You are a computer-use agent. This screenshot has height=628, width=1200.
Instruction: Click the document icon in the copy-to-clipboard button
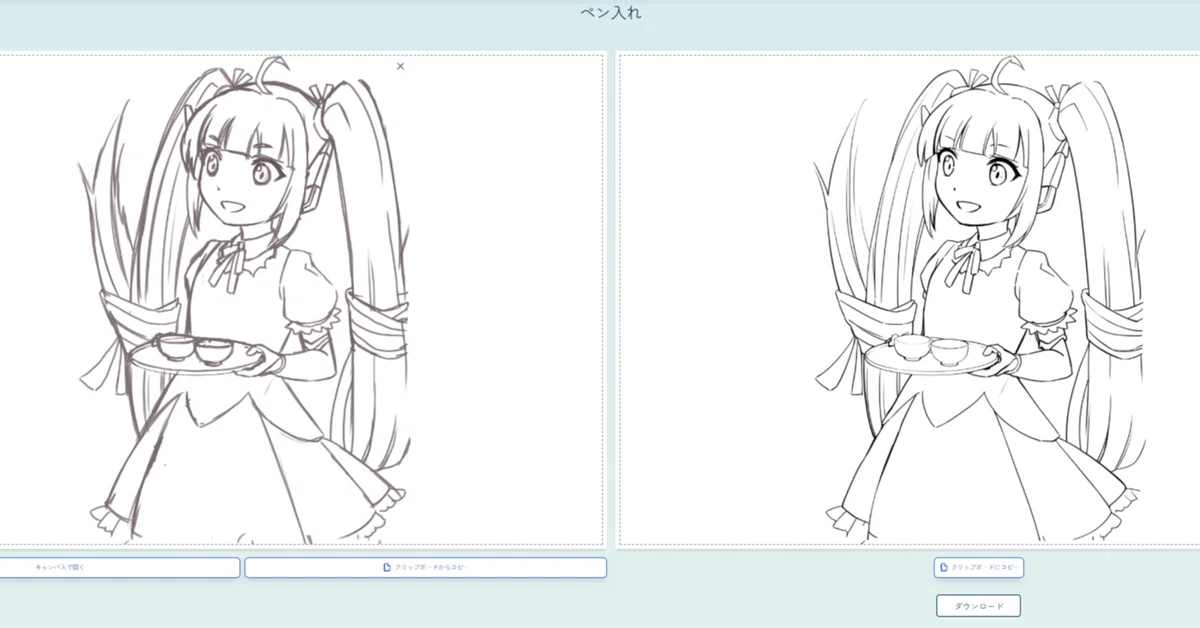[x=943, y=567]
